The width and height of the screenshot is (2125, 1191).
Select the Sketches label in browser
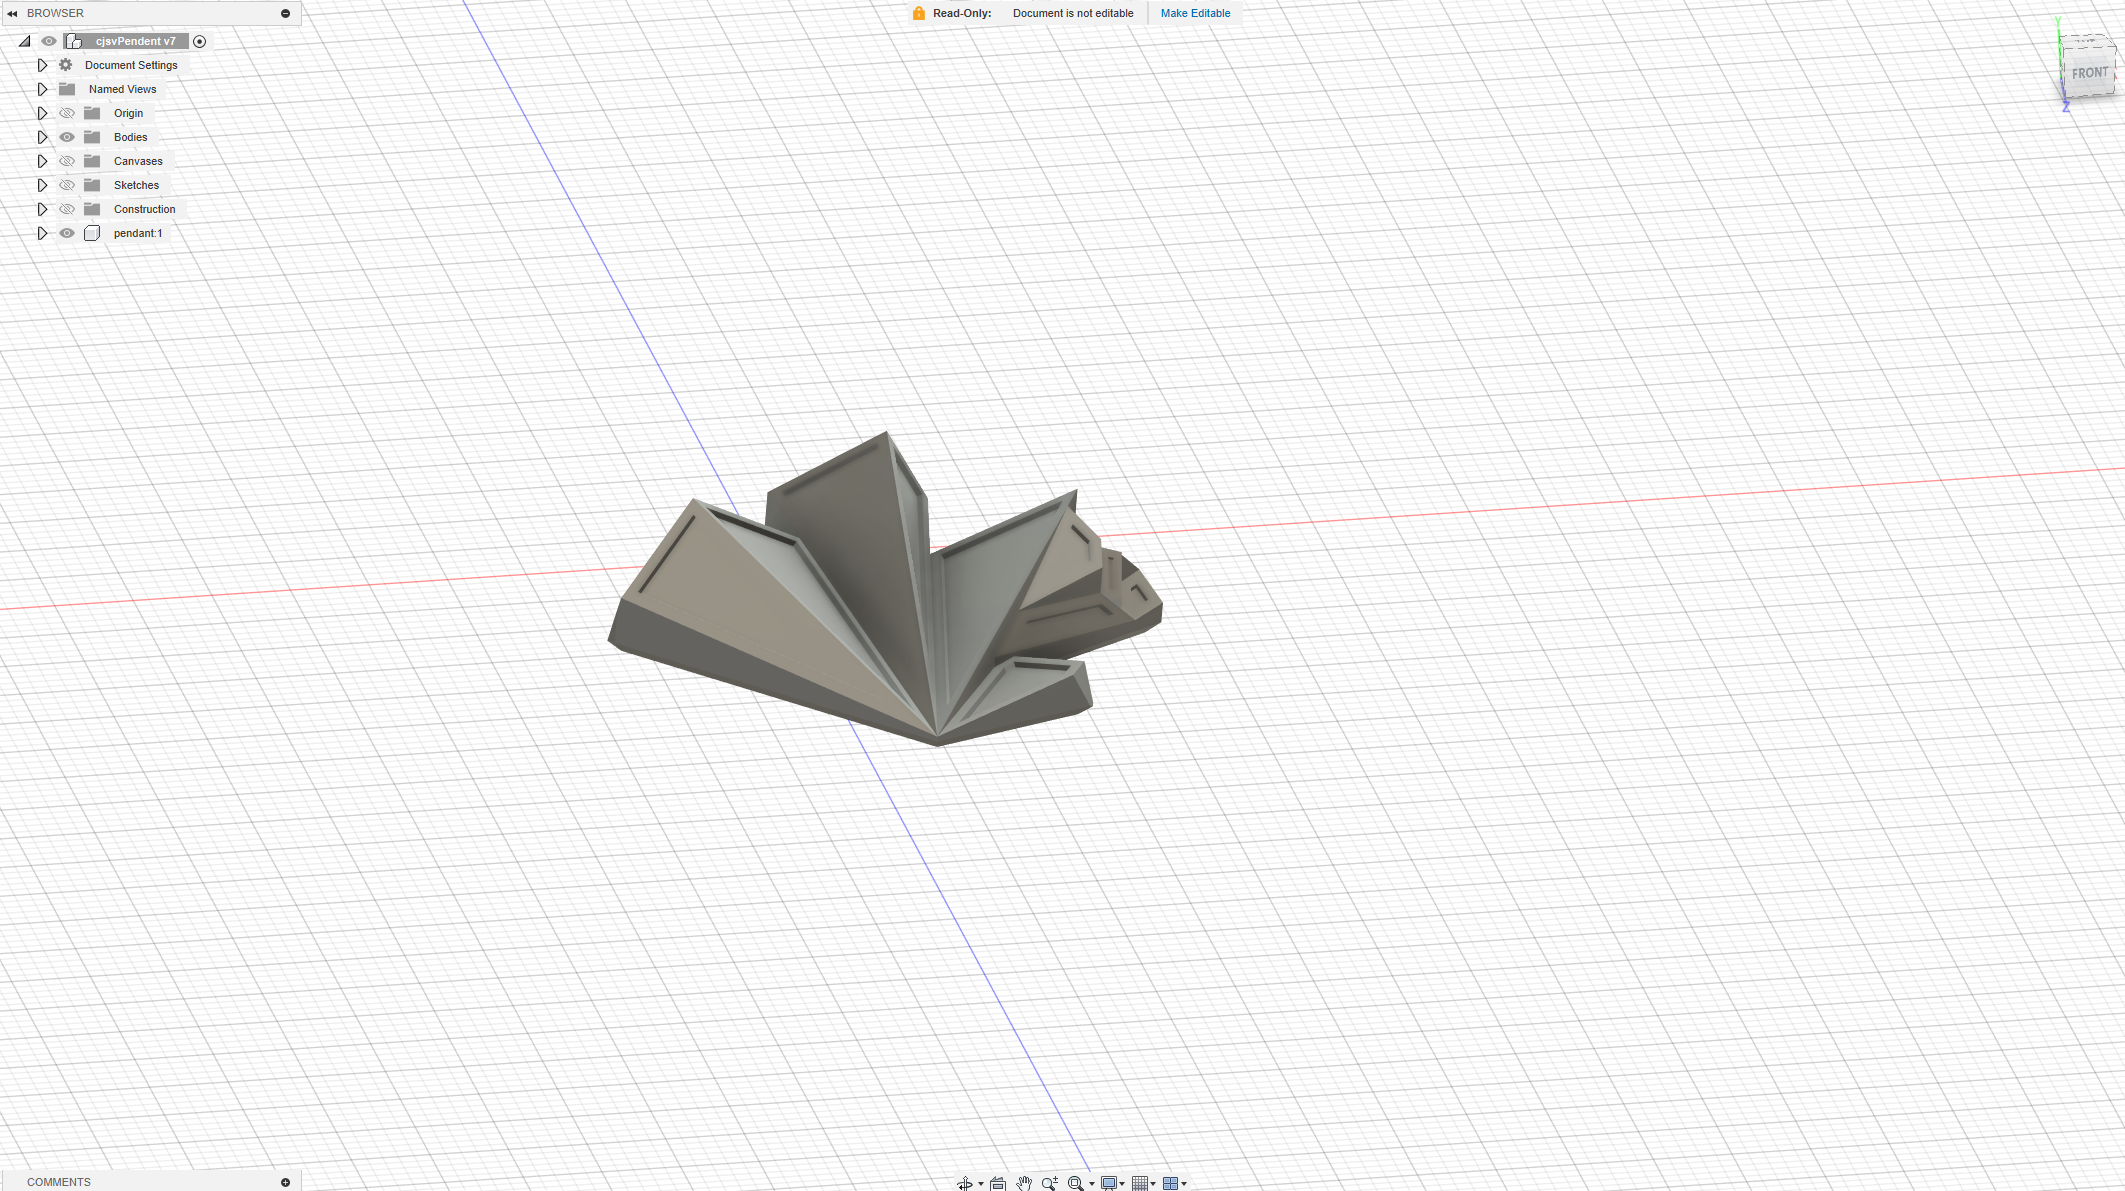pyautogui.click(x=136, y=185)
